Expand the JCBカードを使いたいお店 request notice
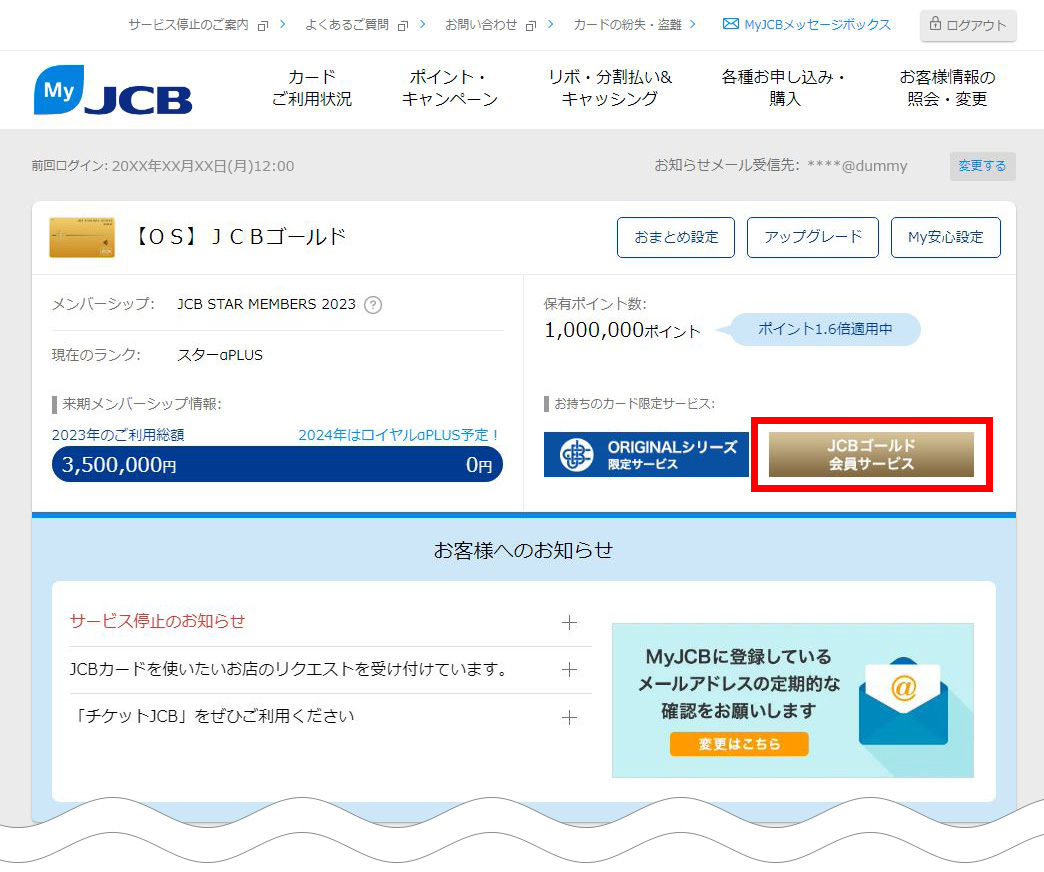Viewport: 1044px width, 872px height. click(569, 670)
